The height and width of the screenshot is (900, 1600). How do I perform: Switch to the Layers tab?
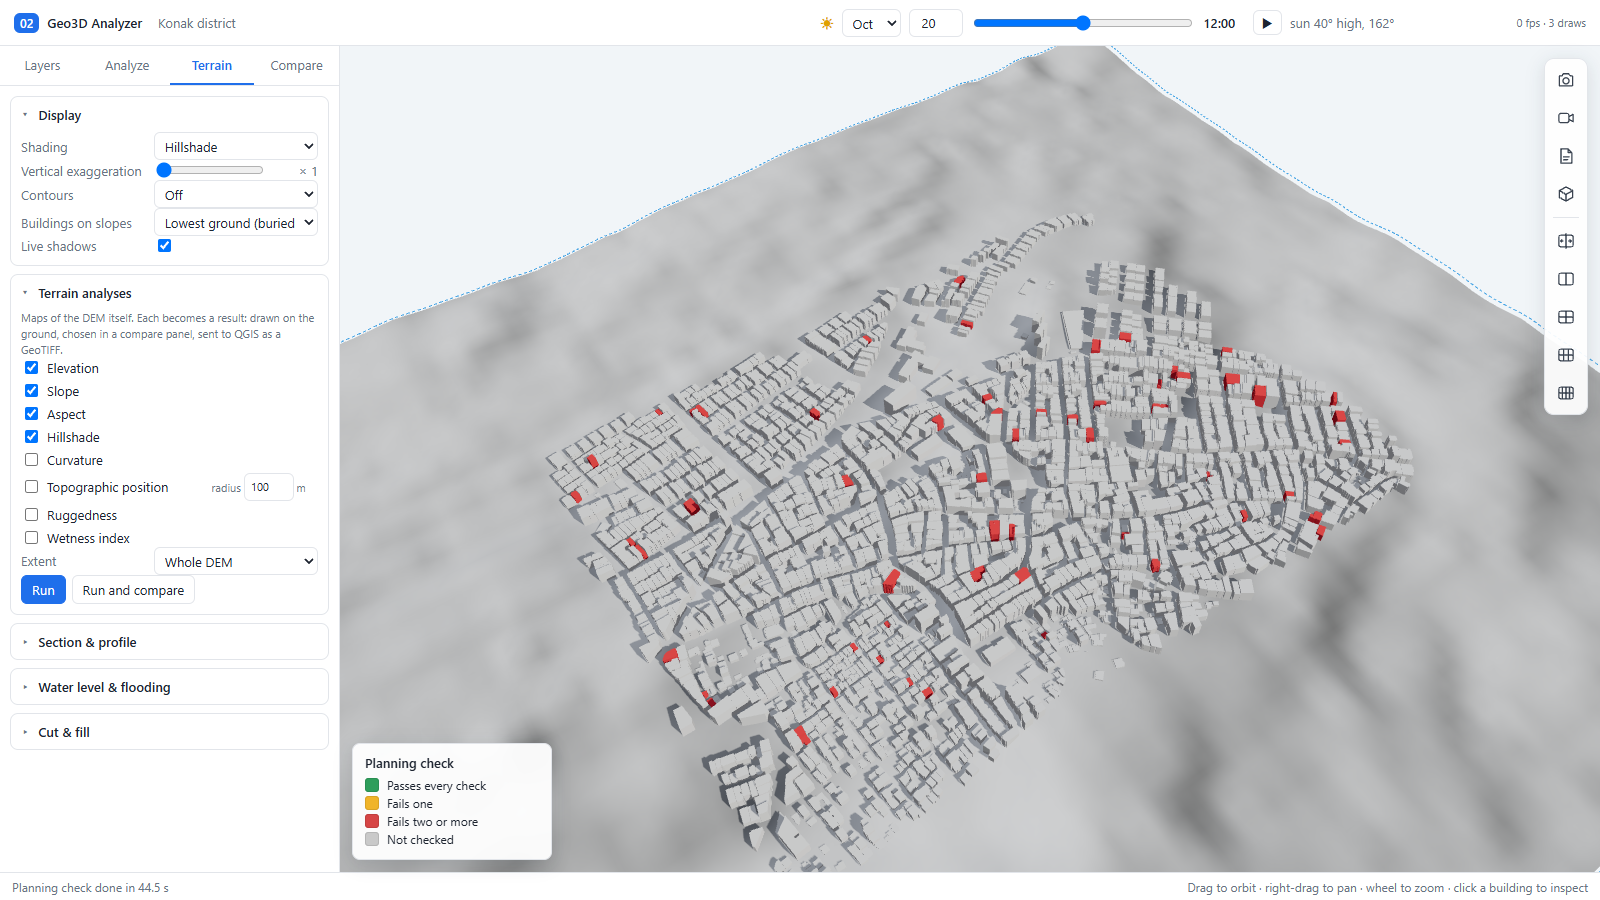42,65
